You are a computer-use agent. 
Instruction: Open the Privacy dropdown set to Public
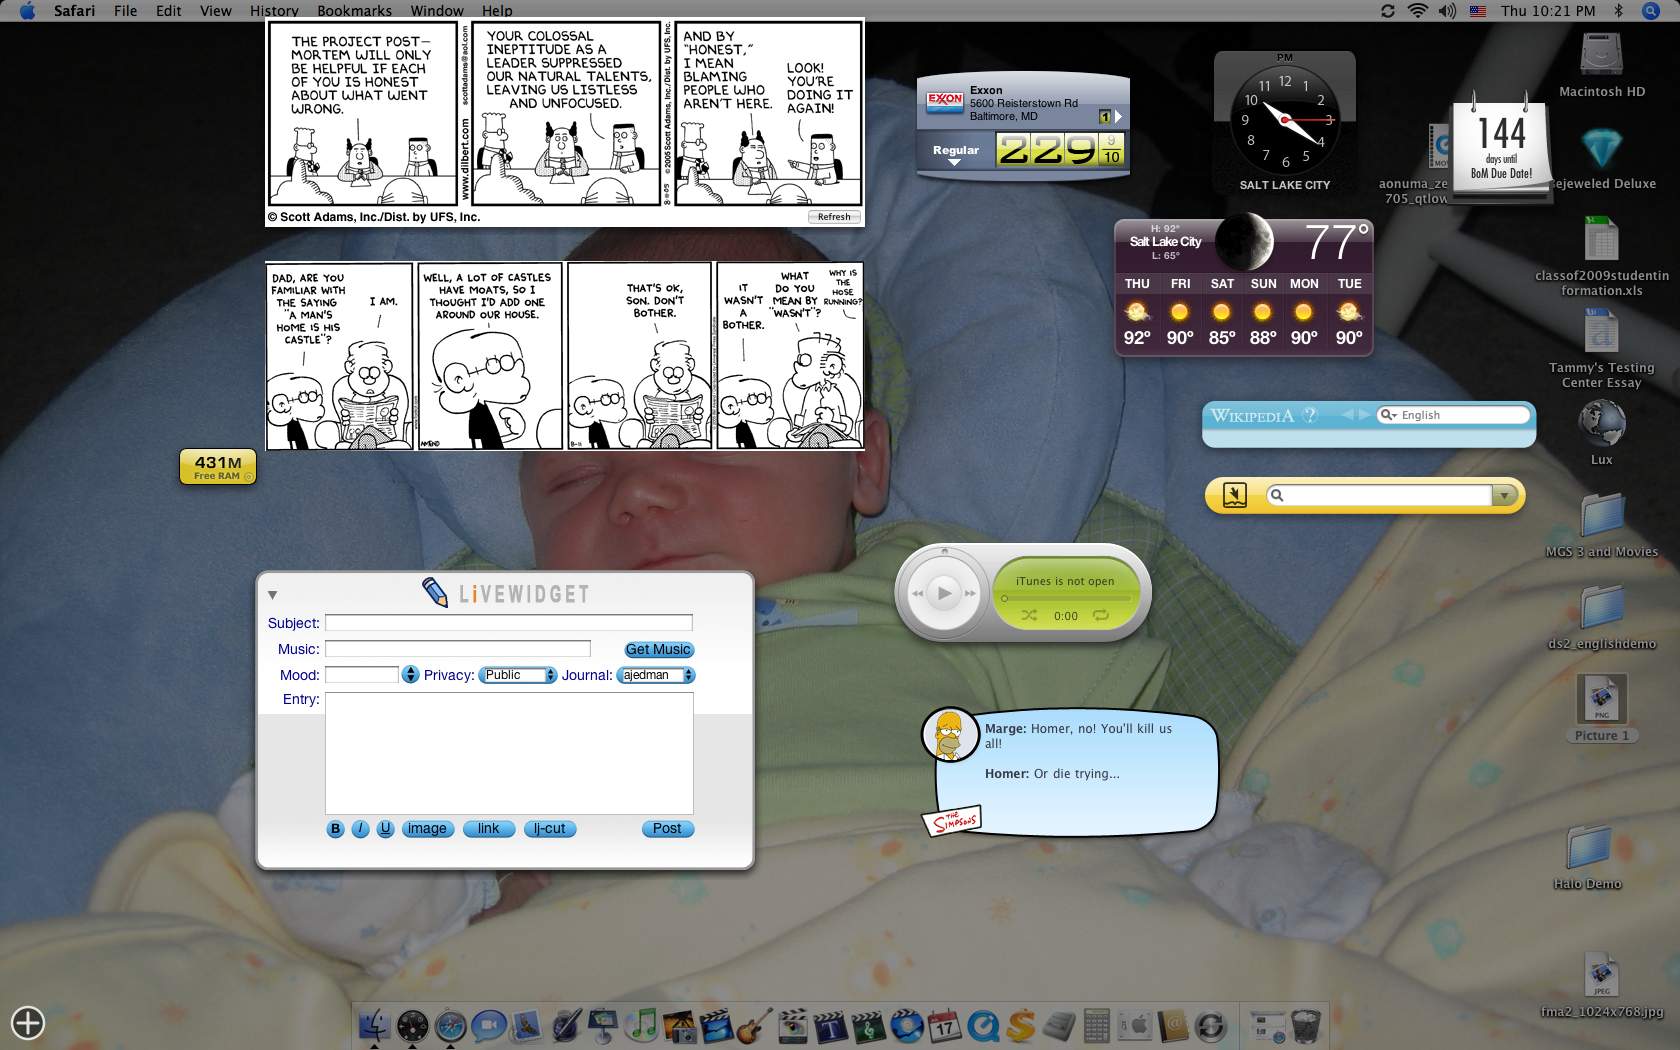(518, 675)
